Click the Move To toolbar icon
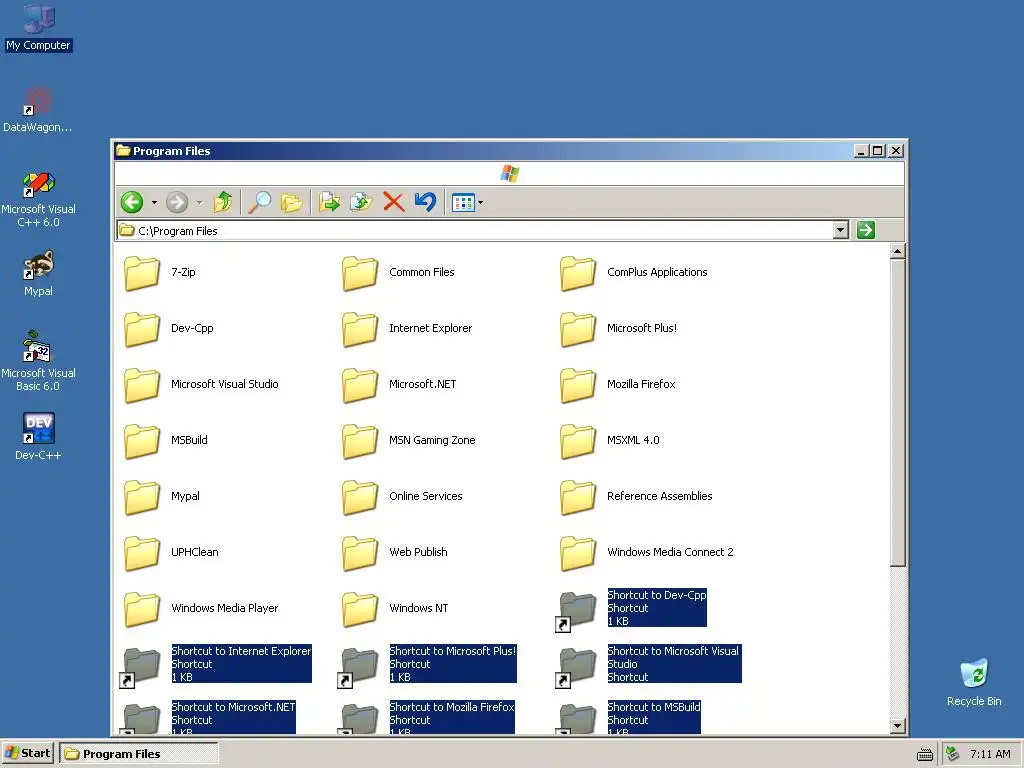1024x768 pixels. coord(329,202)
